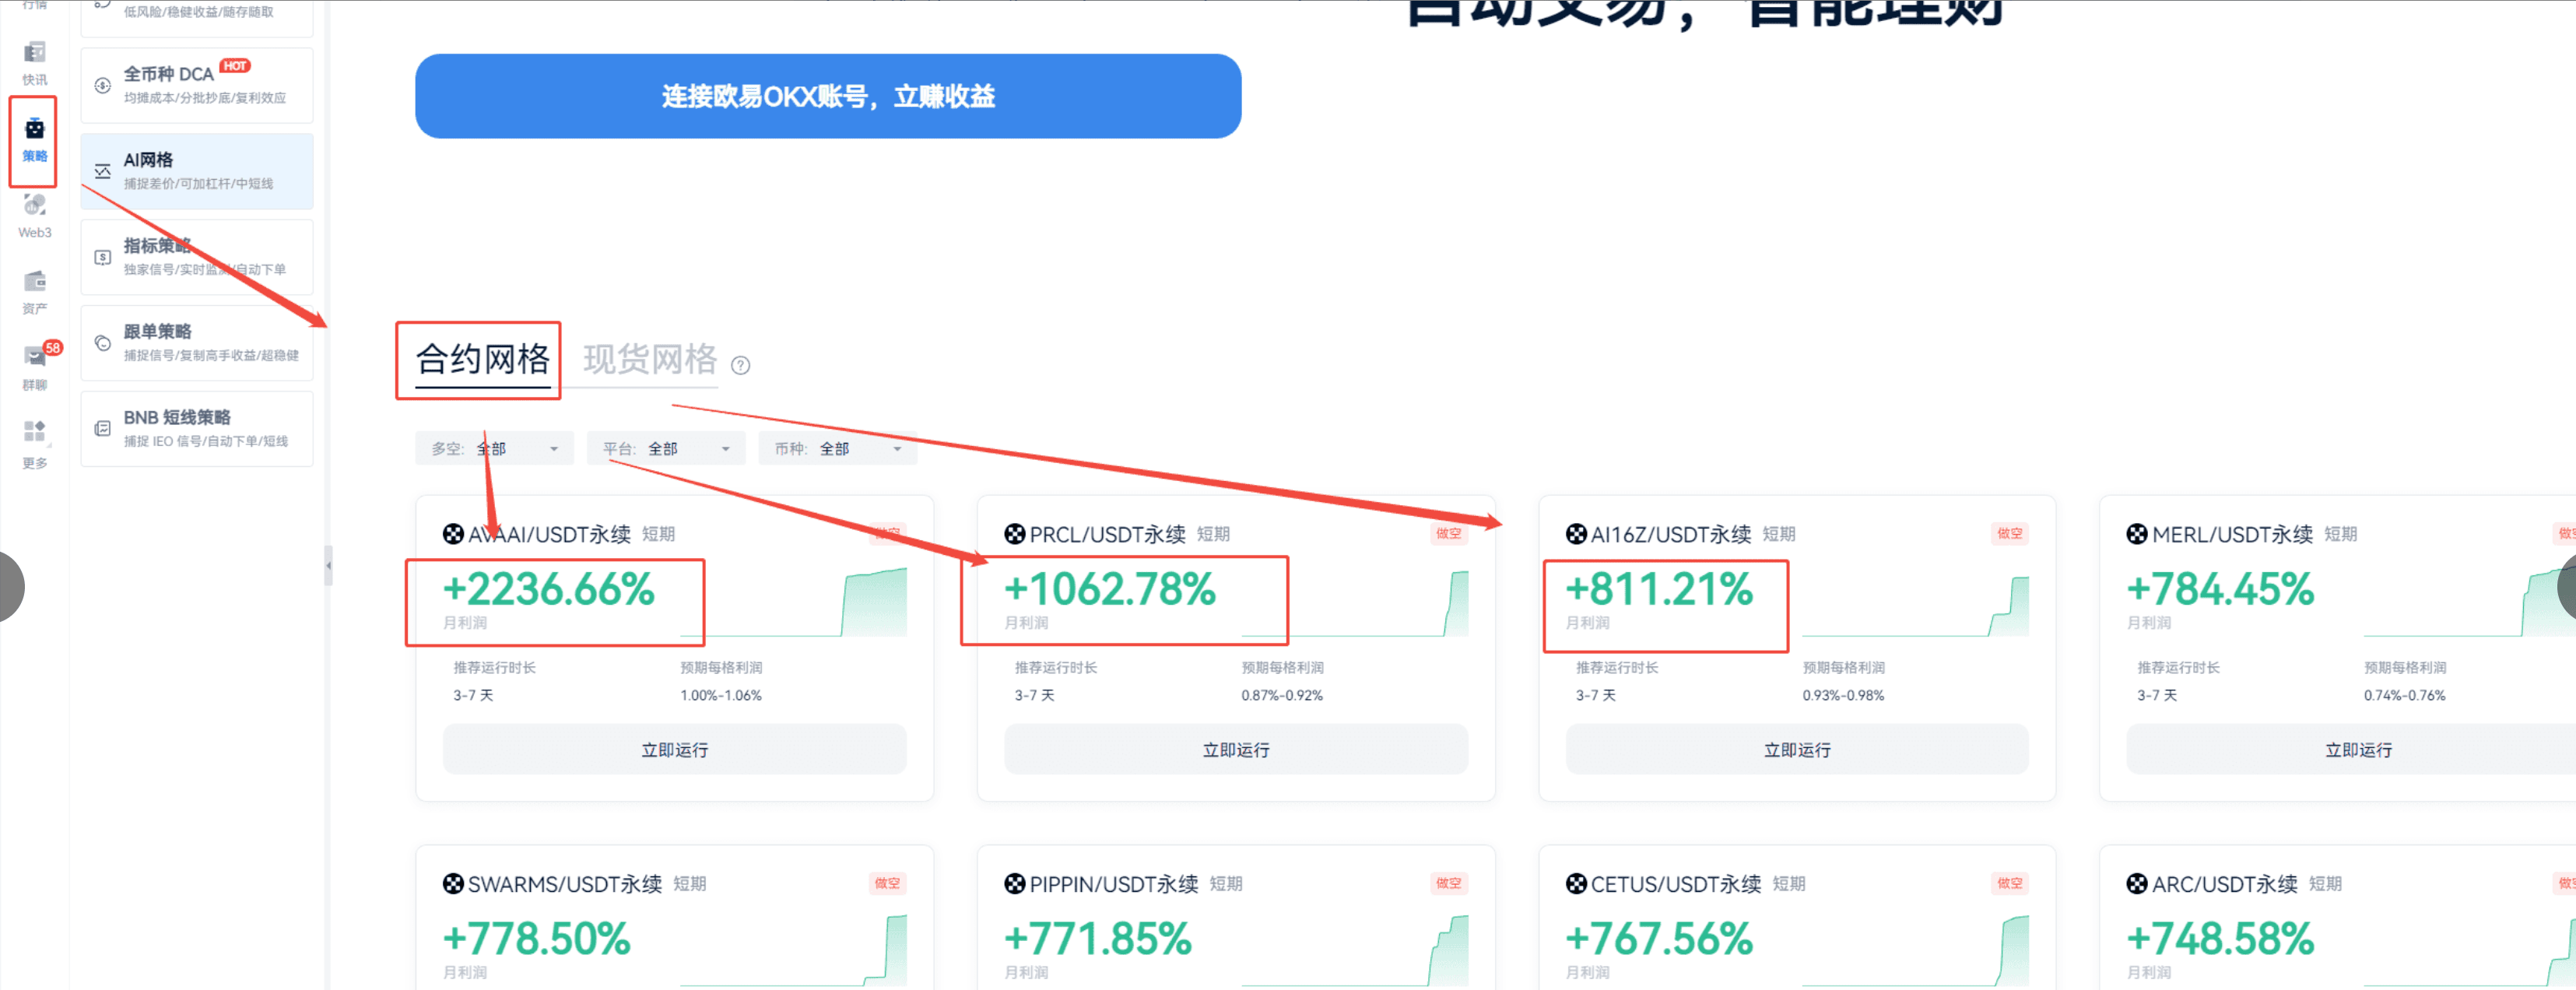Image resolution: width=2576 pixels, height=990 pixels.
Task: Click the +1062.78% monthly profit value
Action: (1110, 589)
